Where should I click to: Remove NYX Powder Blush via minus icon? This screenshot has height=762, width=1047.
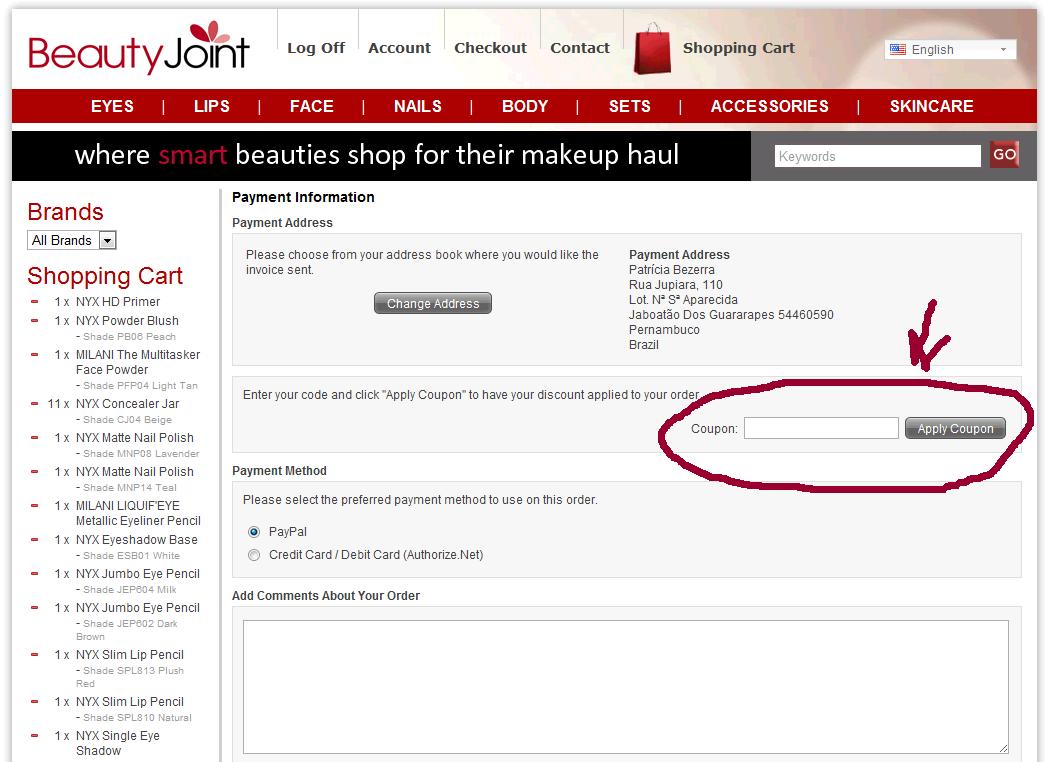click(35, 321)
